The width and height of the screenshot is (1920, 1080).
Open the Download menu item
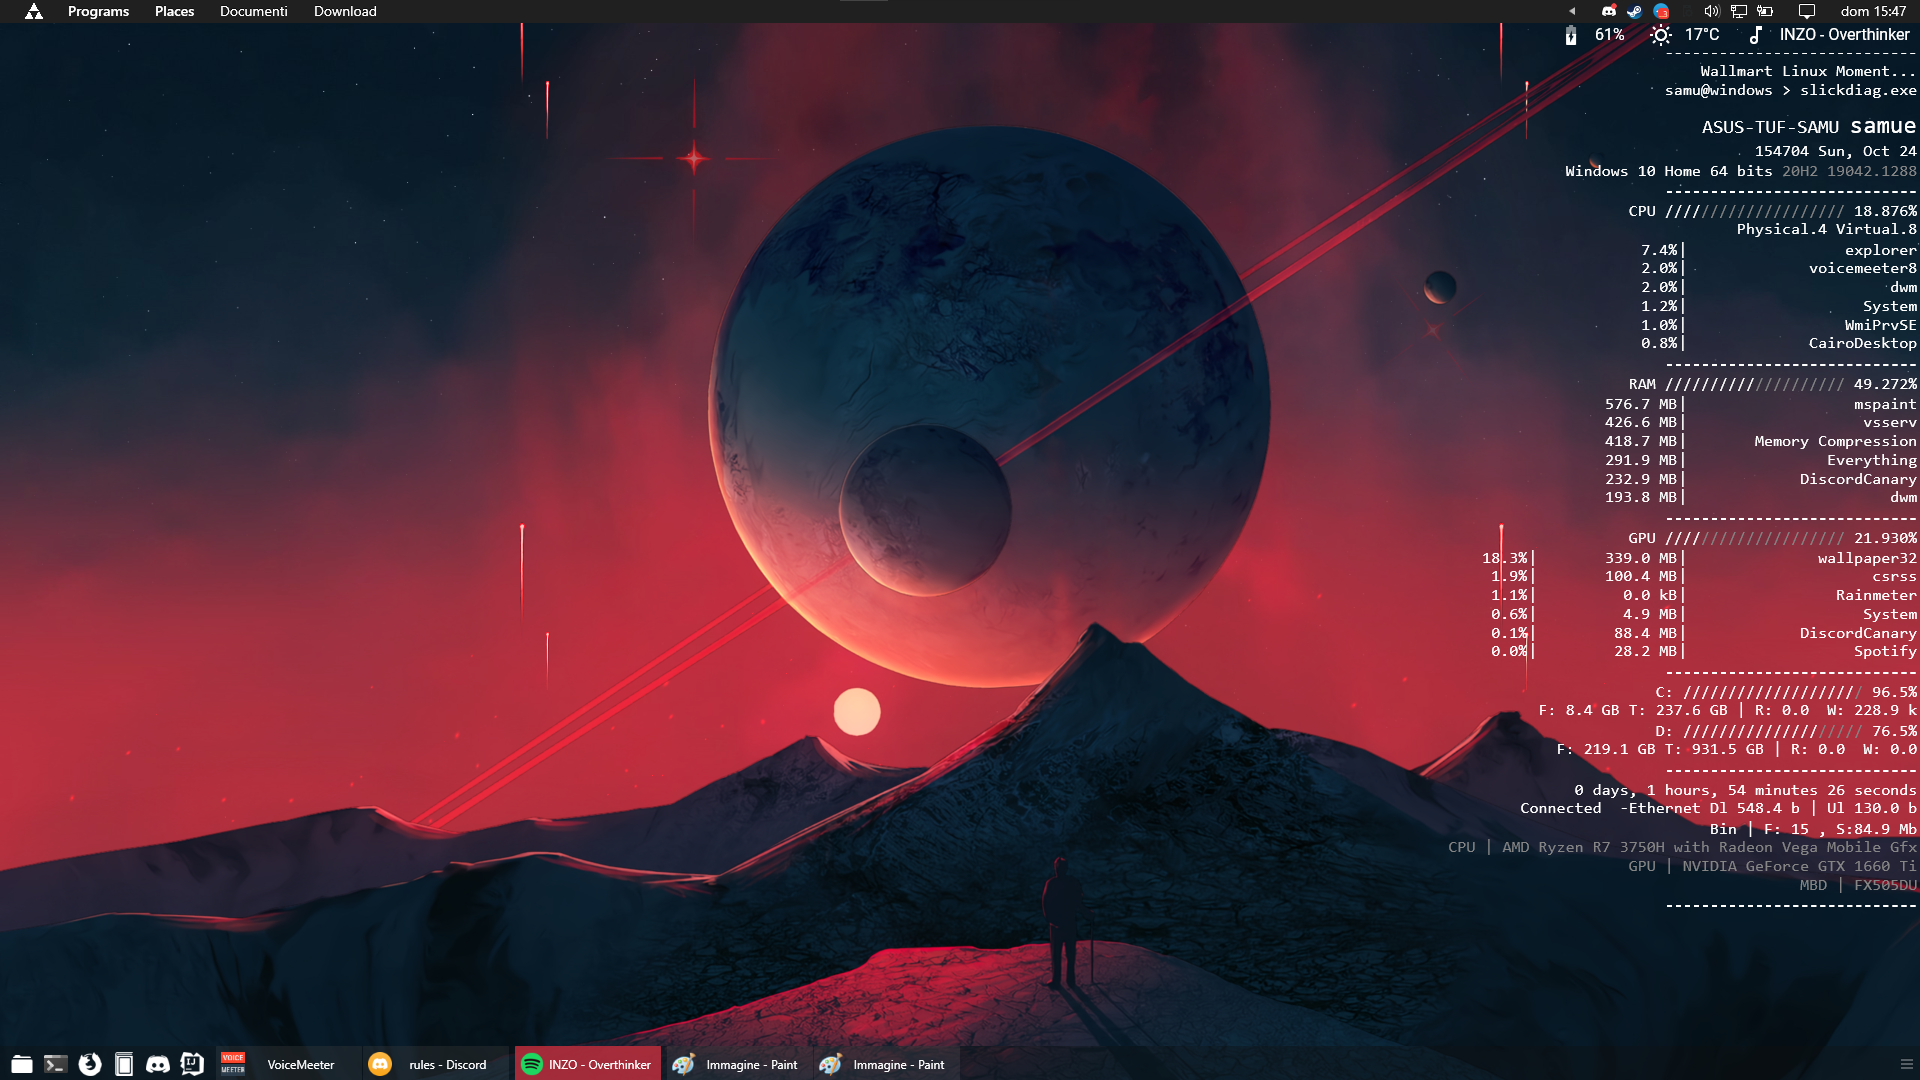coord(345,12)
